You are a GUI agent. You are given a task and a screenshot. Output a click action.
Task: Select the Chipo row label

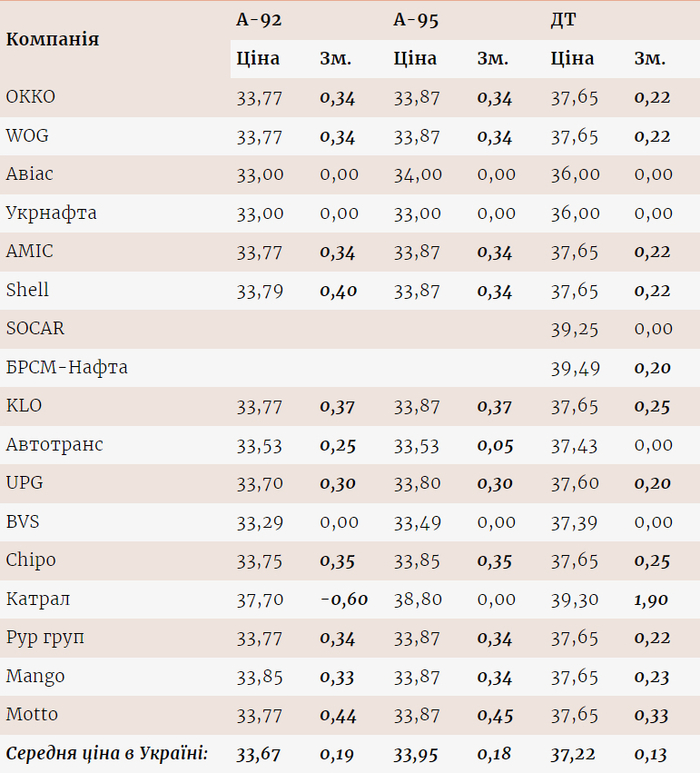31,560
